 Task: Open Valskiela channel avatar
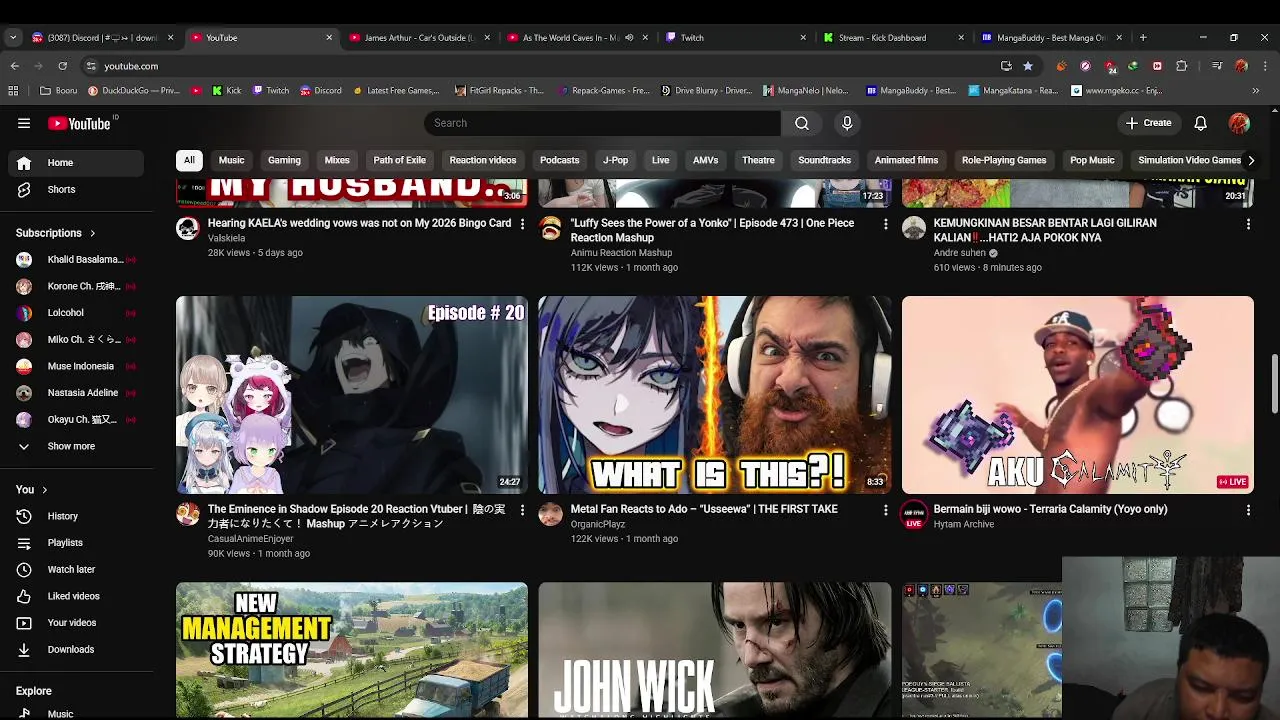[x=188, y=228]
